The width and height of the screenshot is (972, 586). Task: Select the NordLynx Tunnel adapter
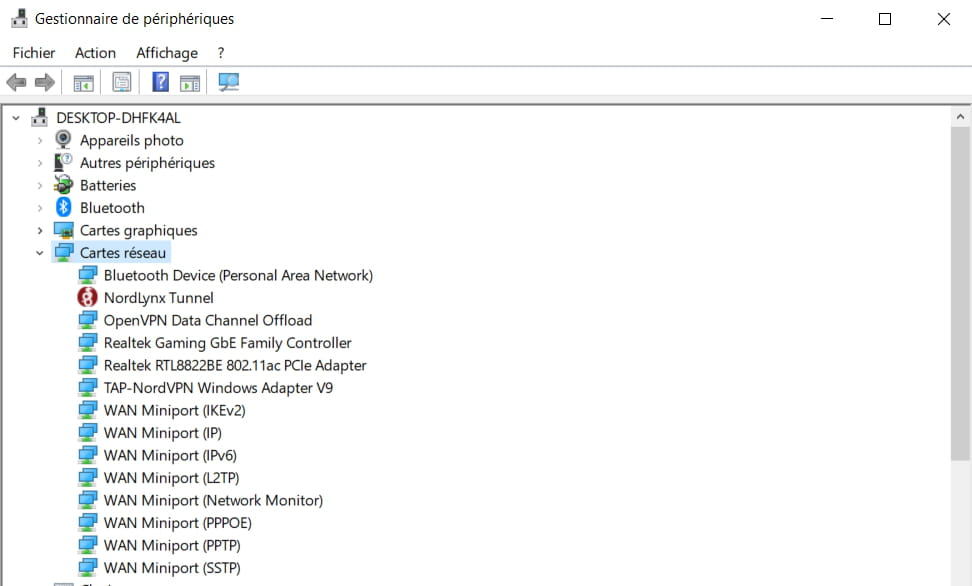coord(159,298)
